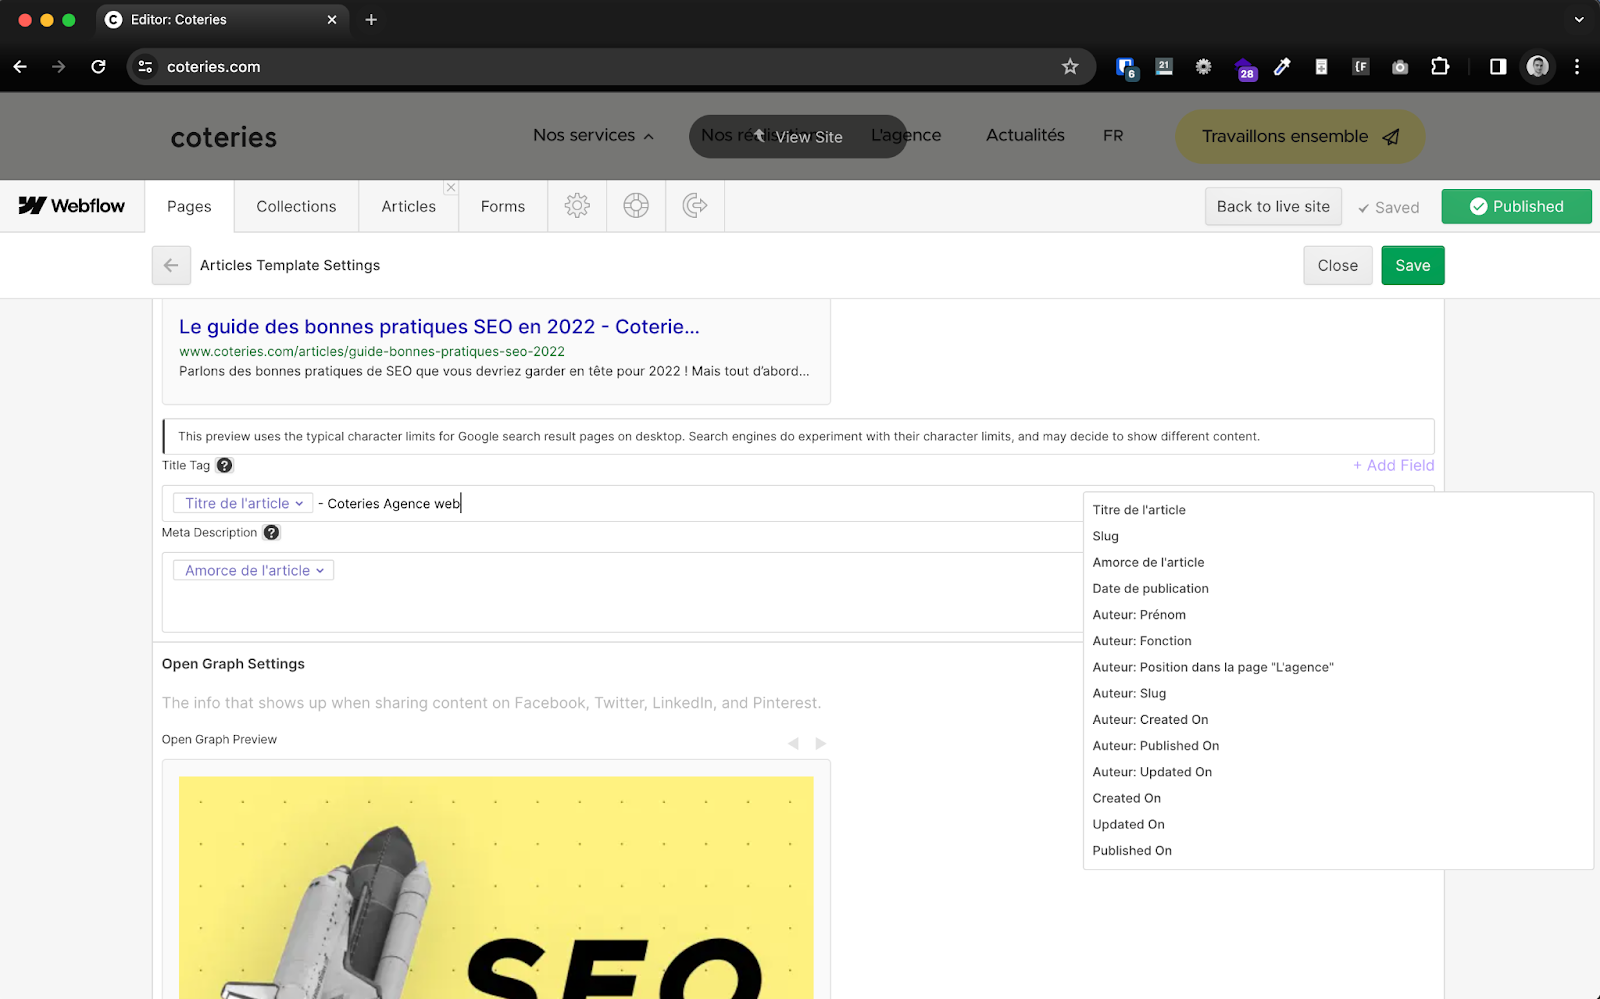Expand Nos services menu on the site

tap(593, 135)
